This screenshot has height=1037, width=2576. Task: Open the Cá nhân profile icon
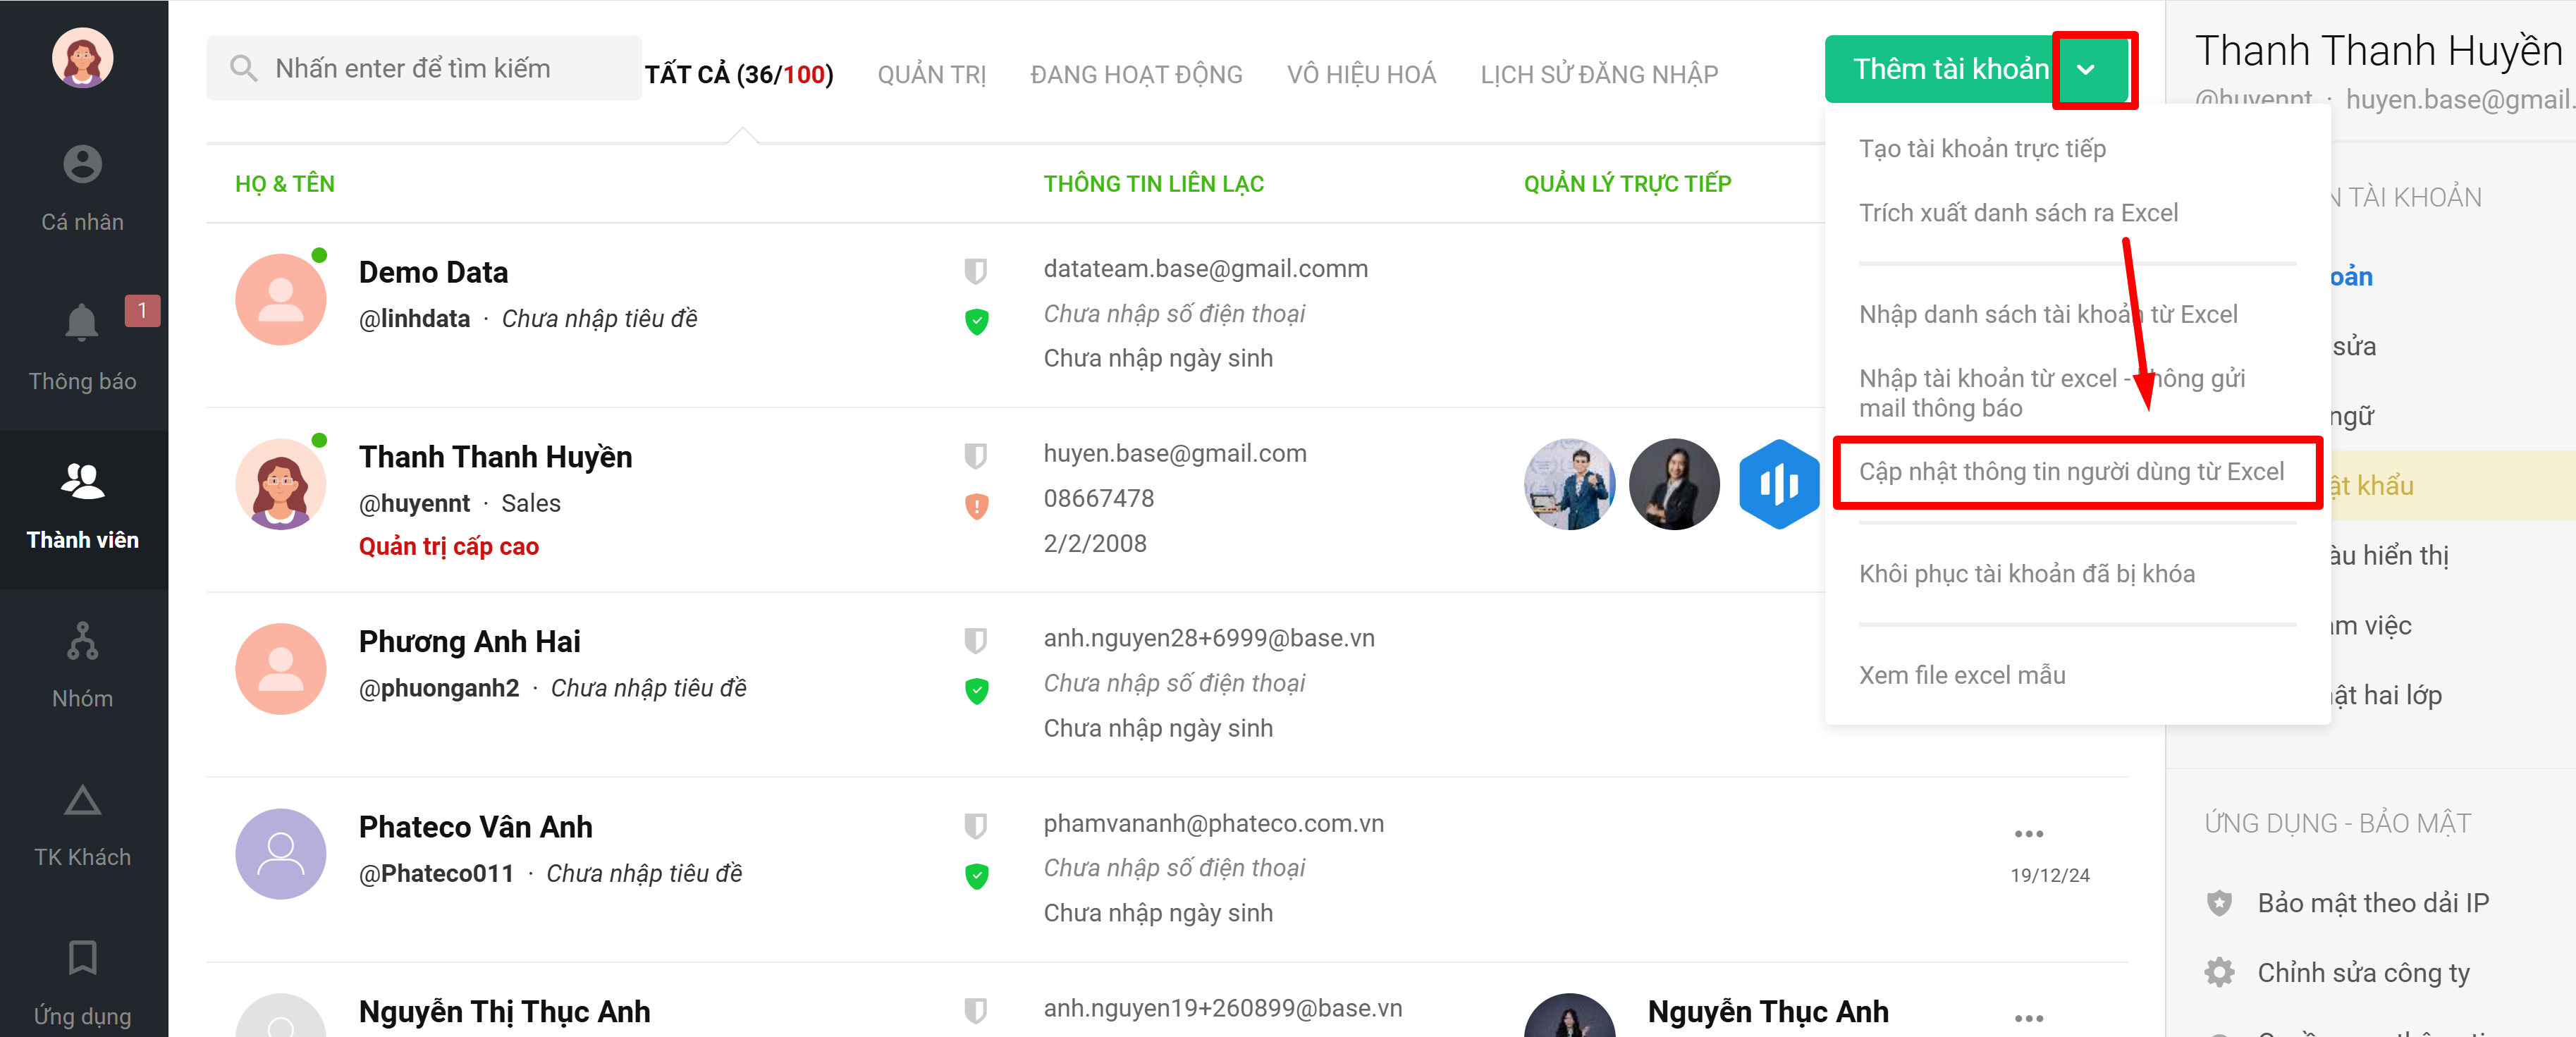tap(82, 164)
